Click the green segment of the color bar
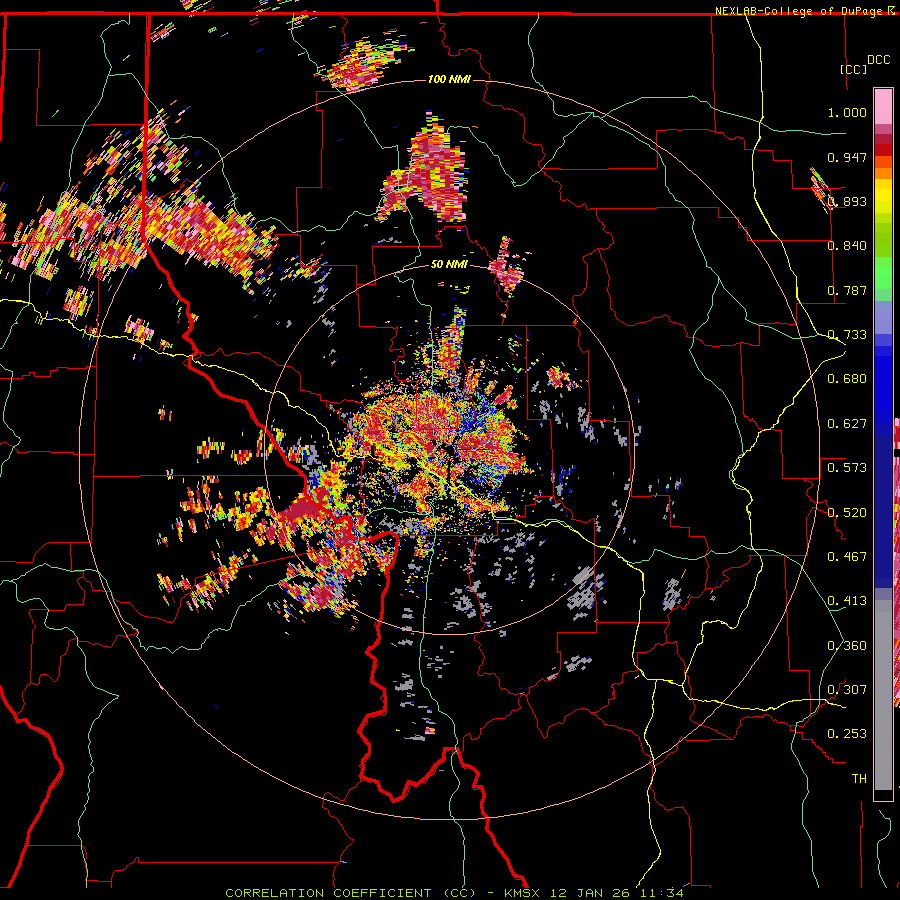 click(883, 273)
